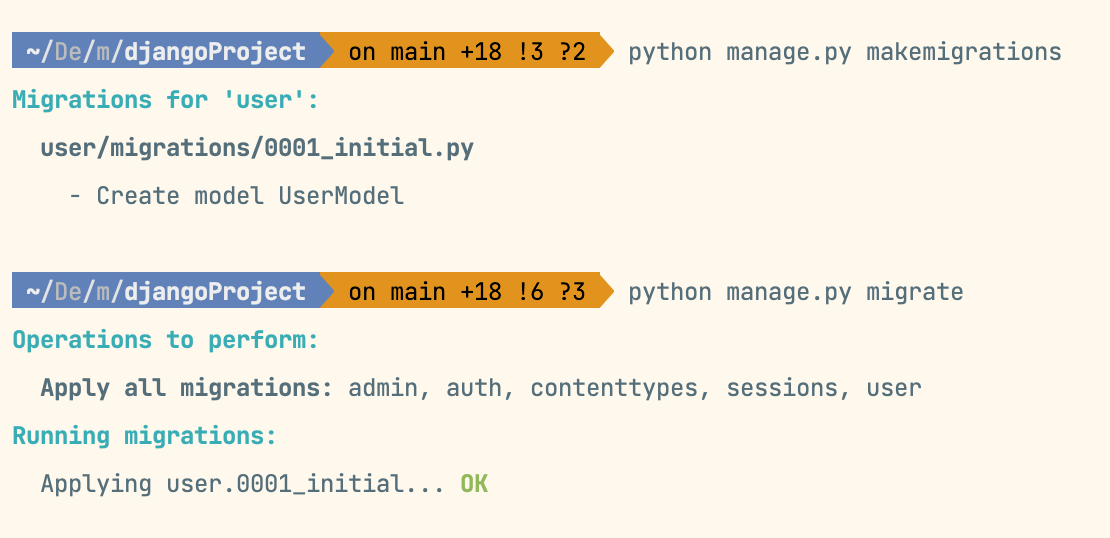Click the green OK status text

tap(474, 484)
